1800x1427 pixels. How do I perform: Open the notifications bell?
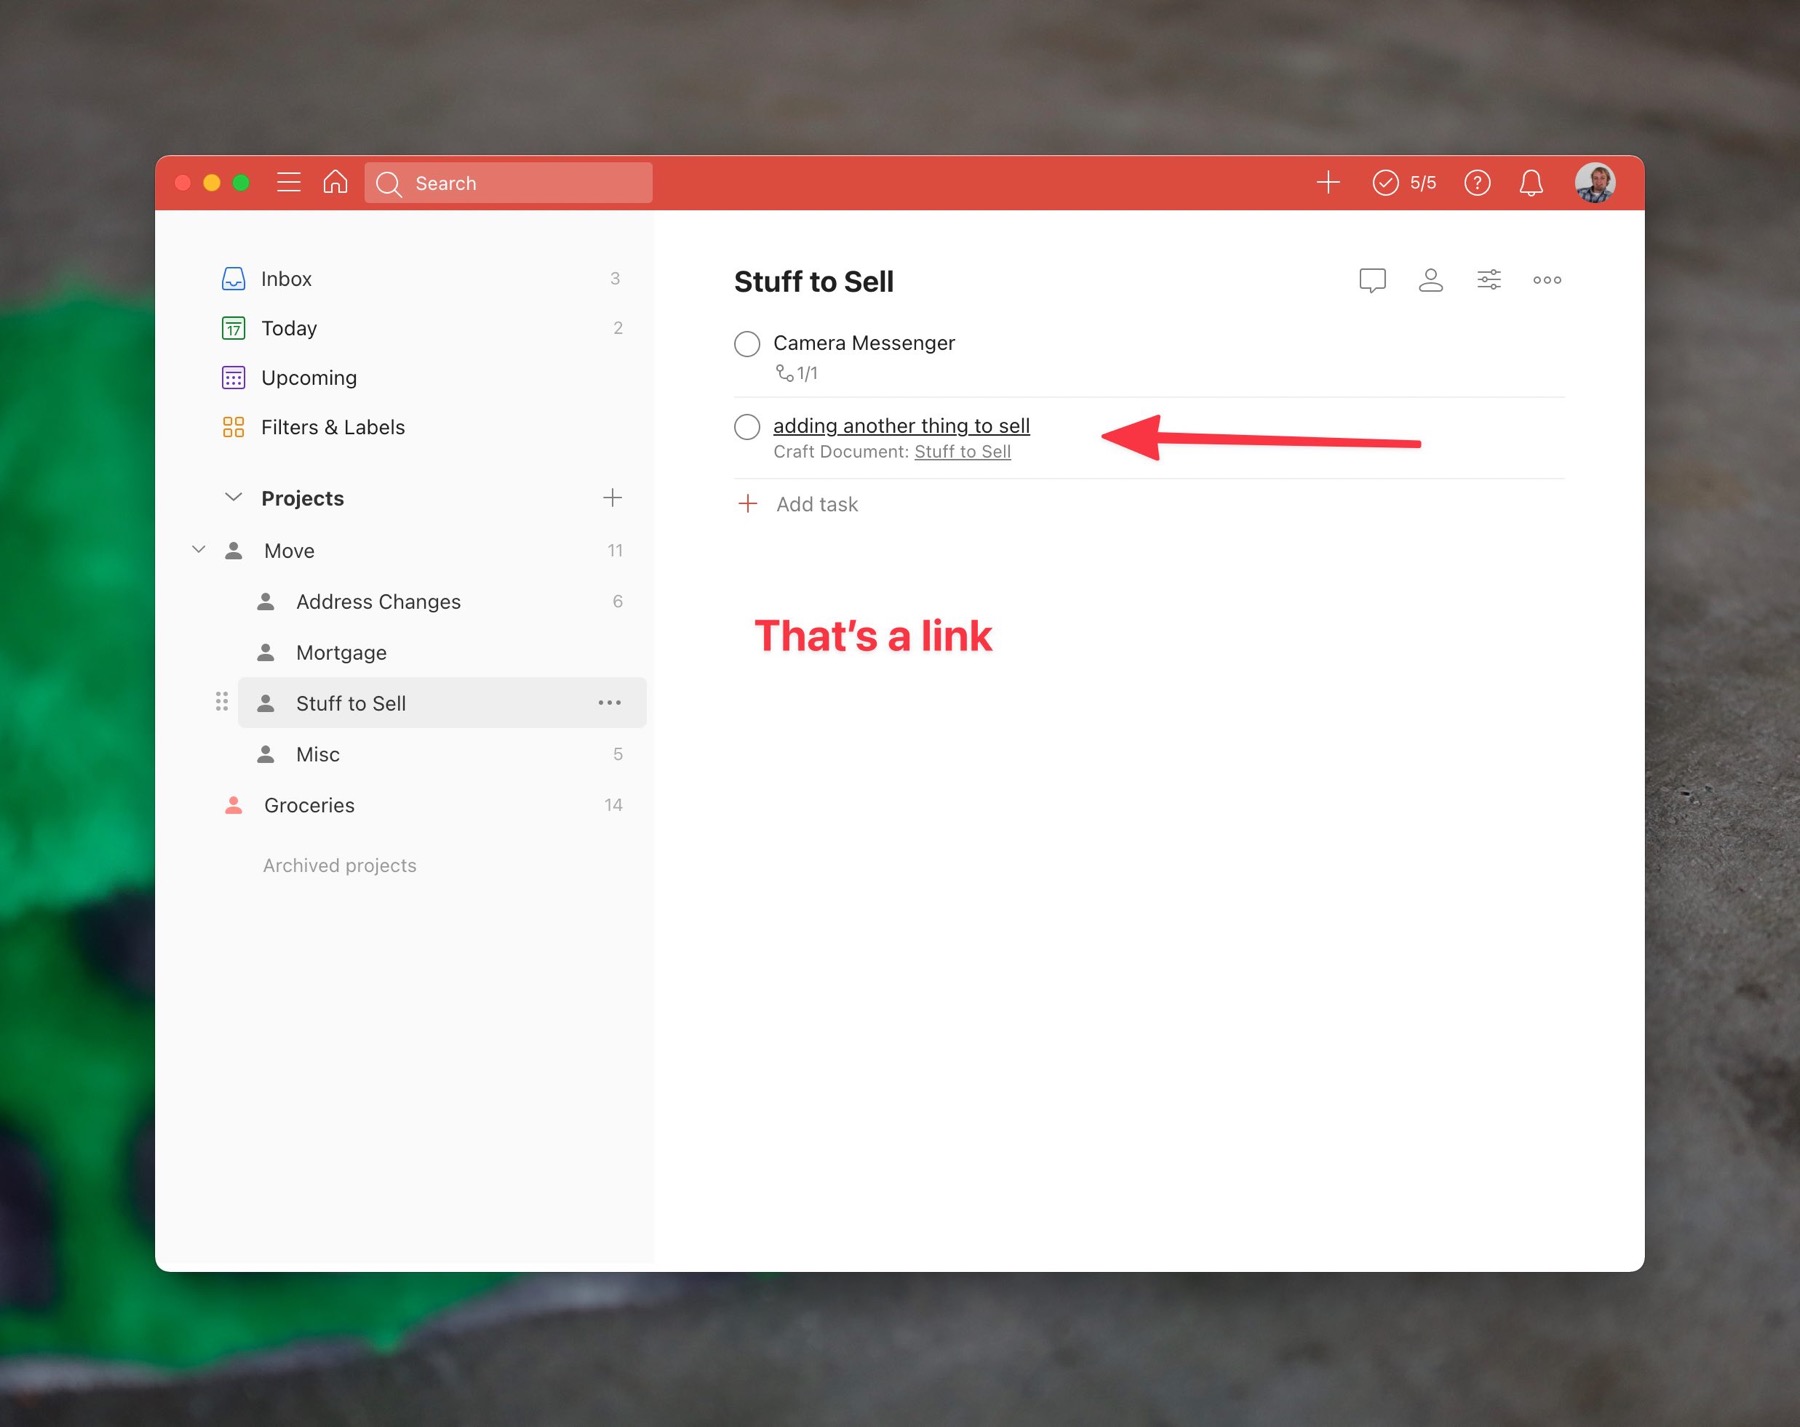(1531, 183)
